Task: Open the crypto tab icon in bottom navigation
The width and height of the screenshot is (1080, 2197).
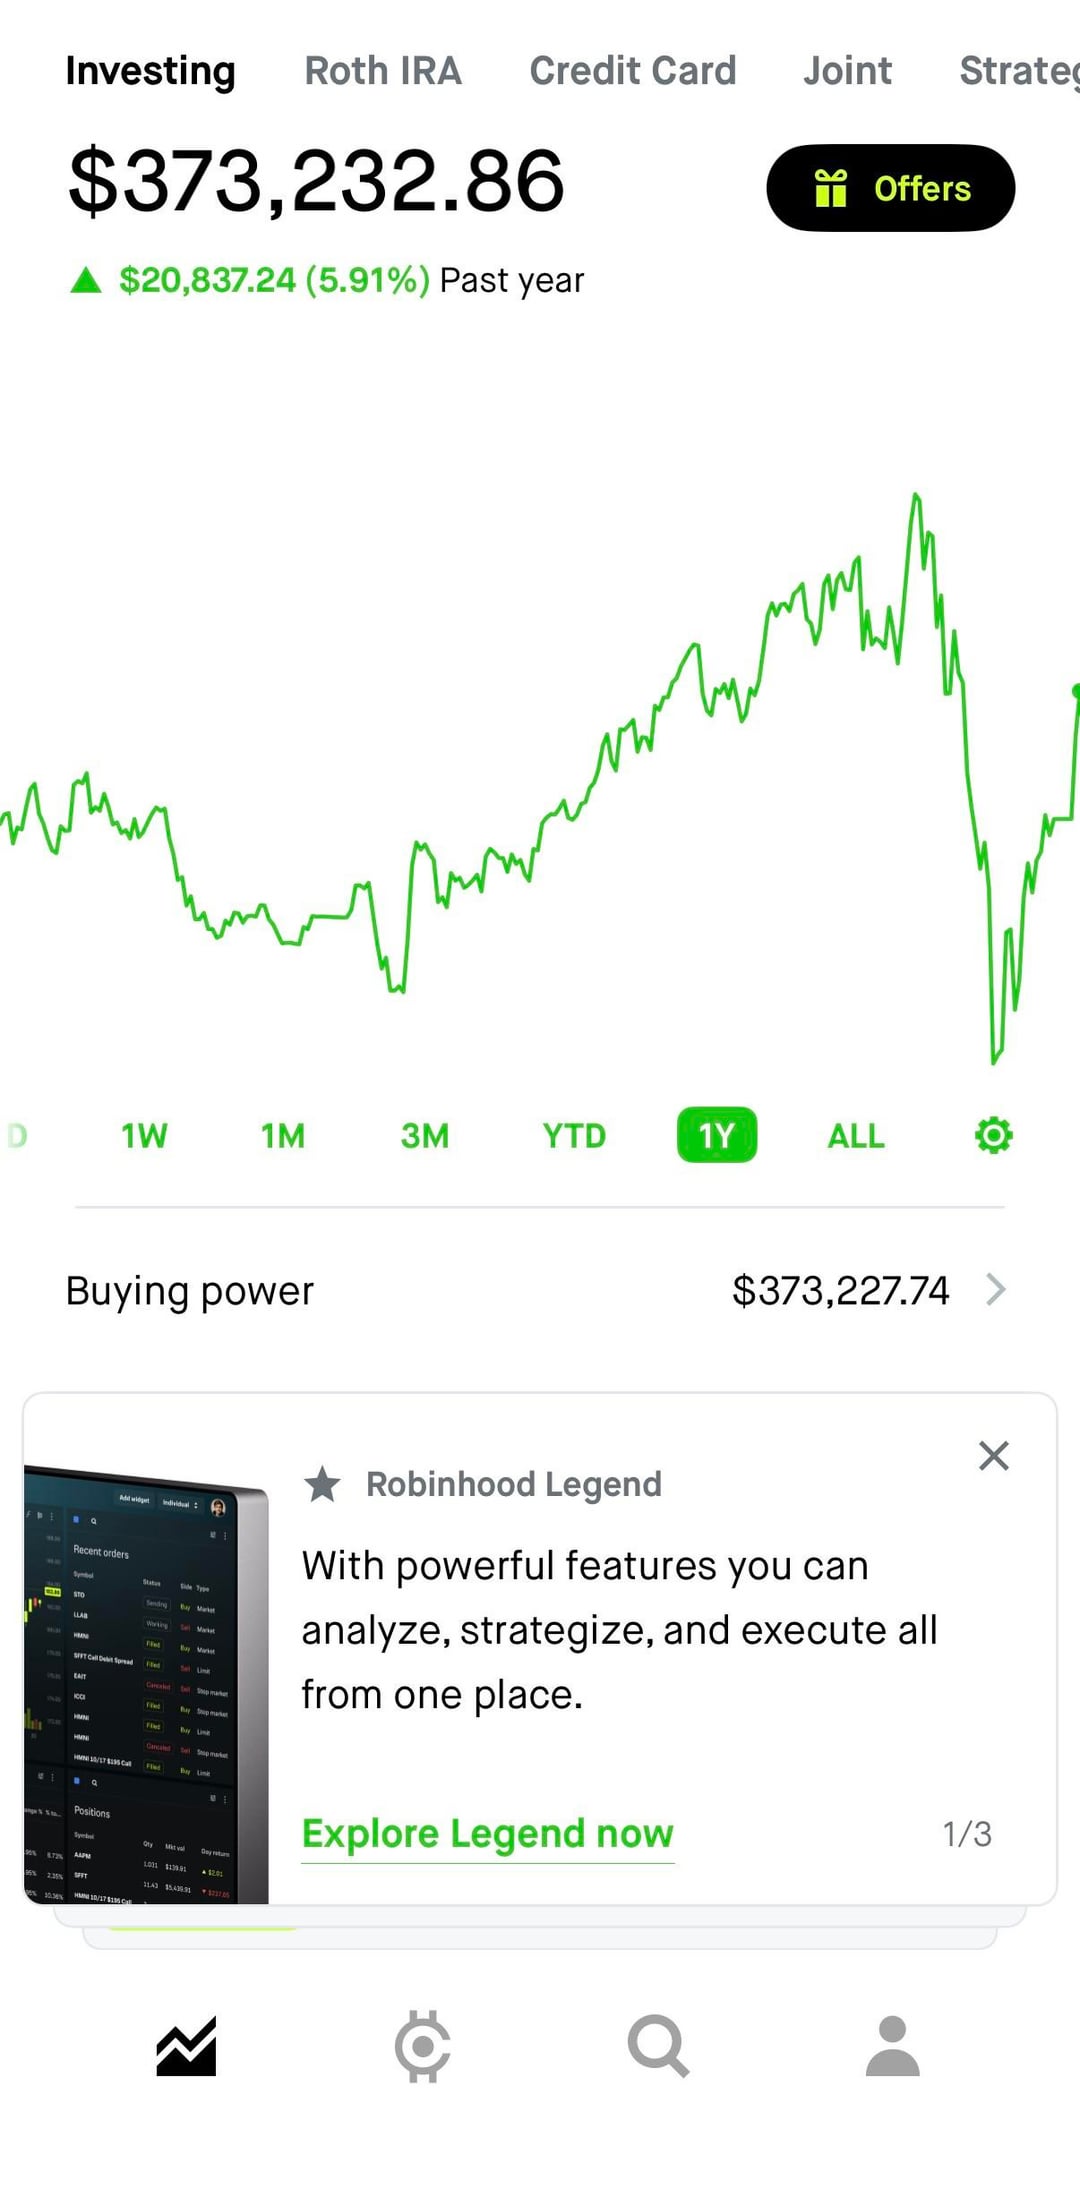Action: coord(422,2046)
